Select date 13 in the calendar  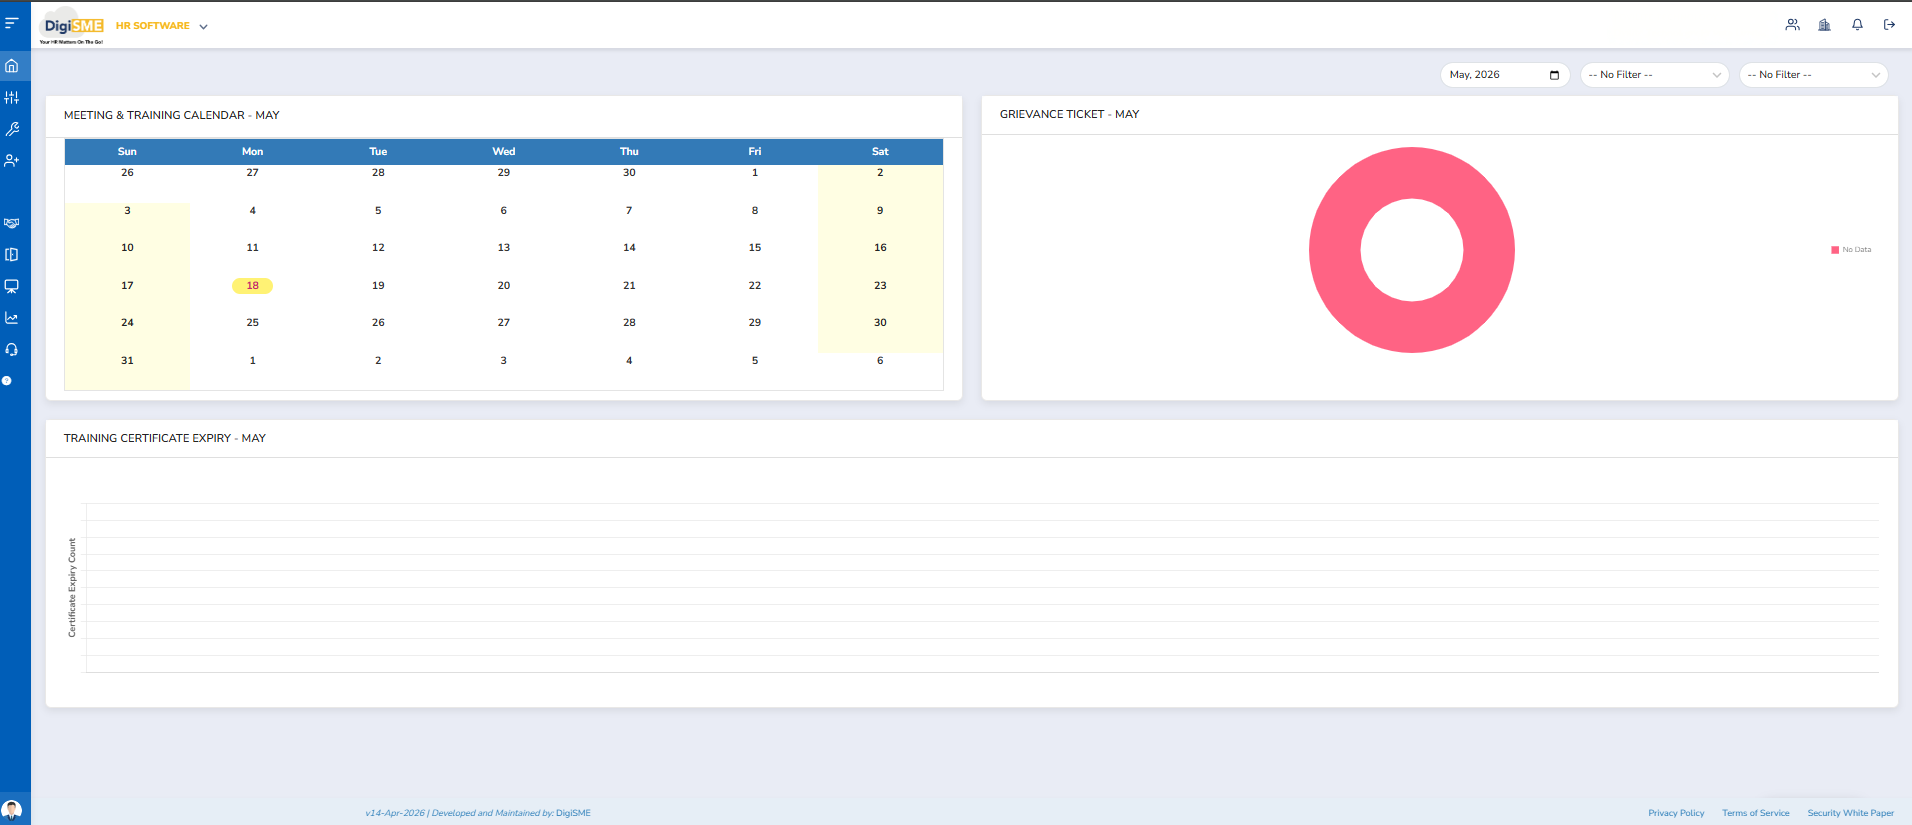pos(504,248)
